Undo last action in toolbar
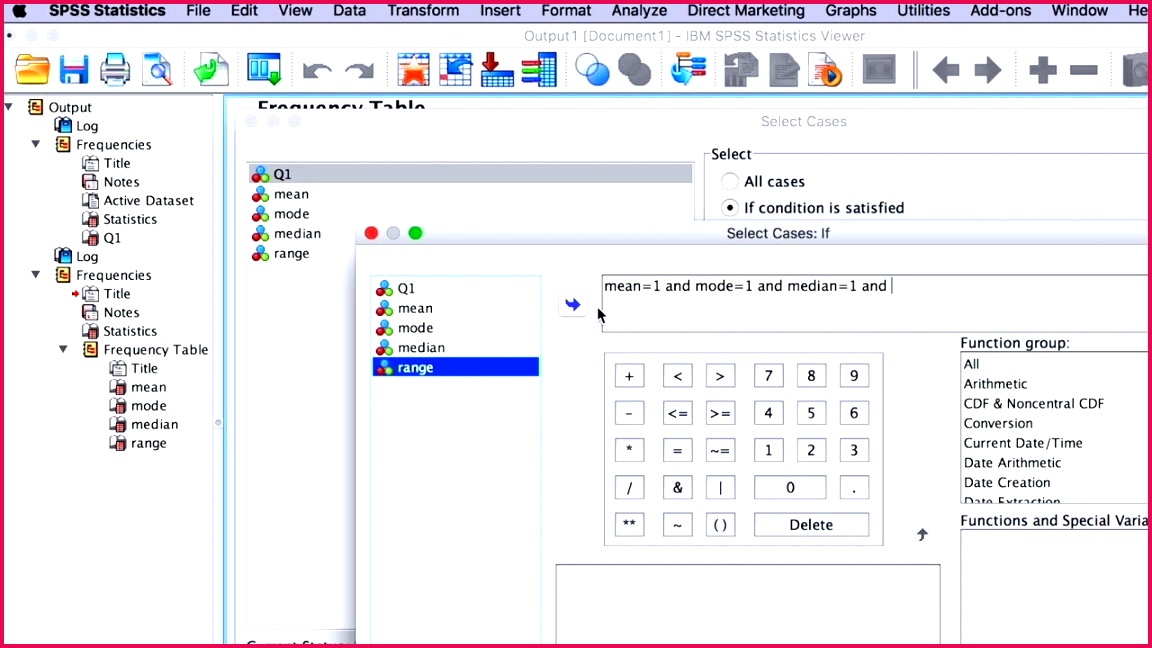 [x=317, y=71]
